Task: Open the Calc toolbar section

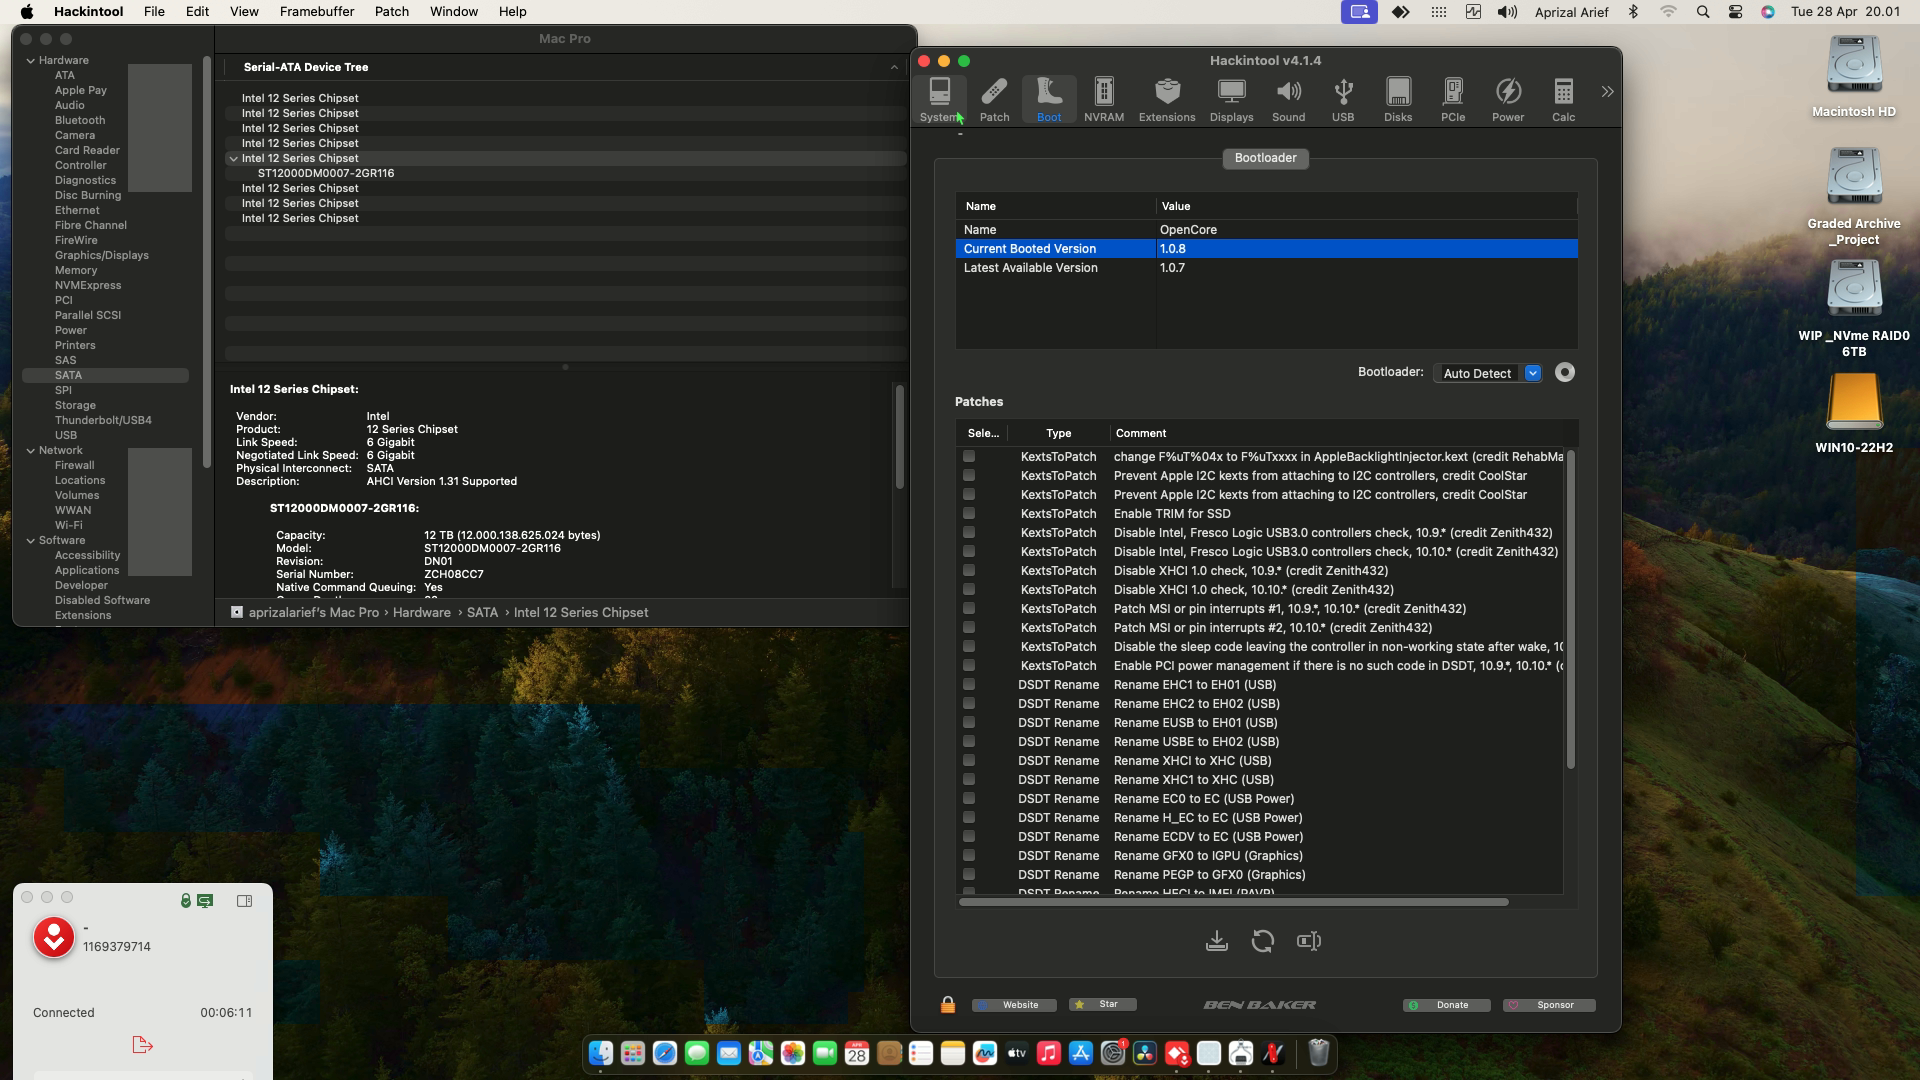Action: (1563, 100)
